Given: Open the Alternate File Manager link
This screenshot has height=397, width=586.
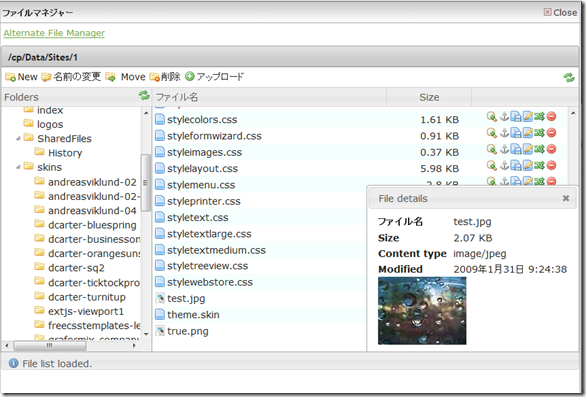Looking at the screenshot, I should click(54, 33).
